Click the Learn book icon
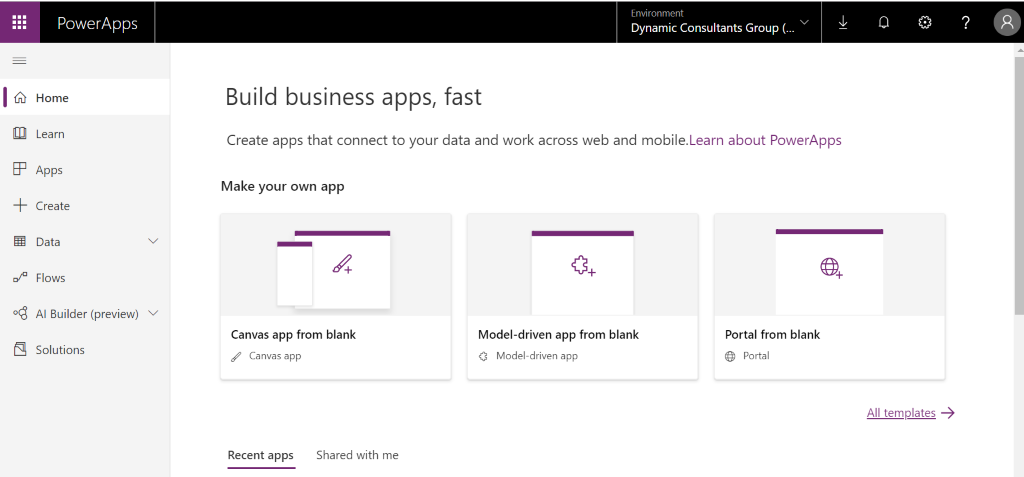This screenshot has height=477, width=1024. tap(20, 133)
